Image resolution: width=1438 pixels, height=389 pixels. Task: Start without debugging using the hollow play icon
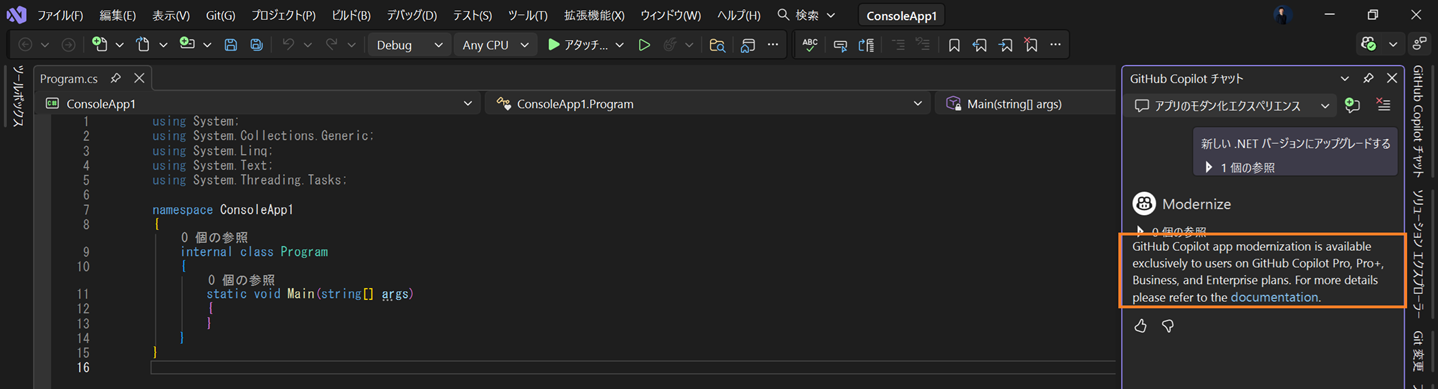644,45
